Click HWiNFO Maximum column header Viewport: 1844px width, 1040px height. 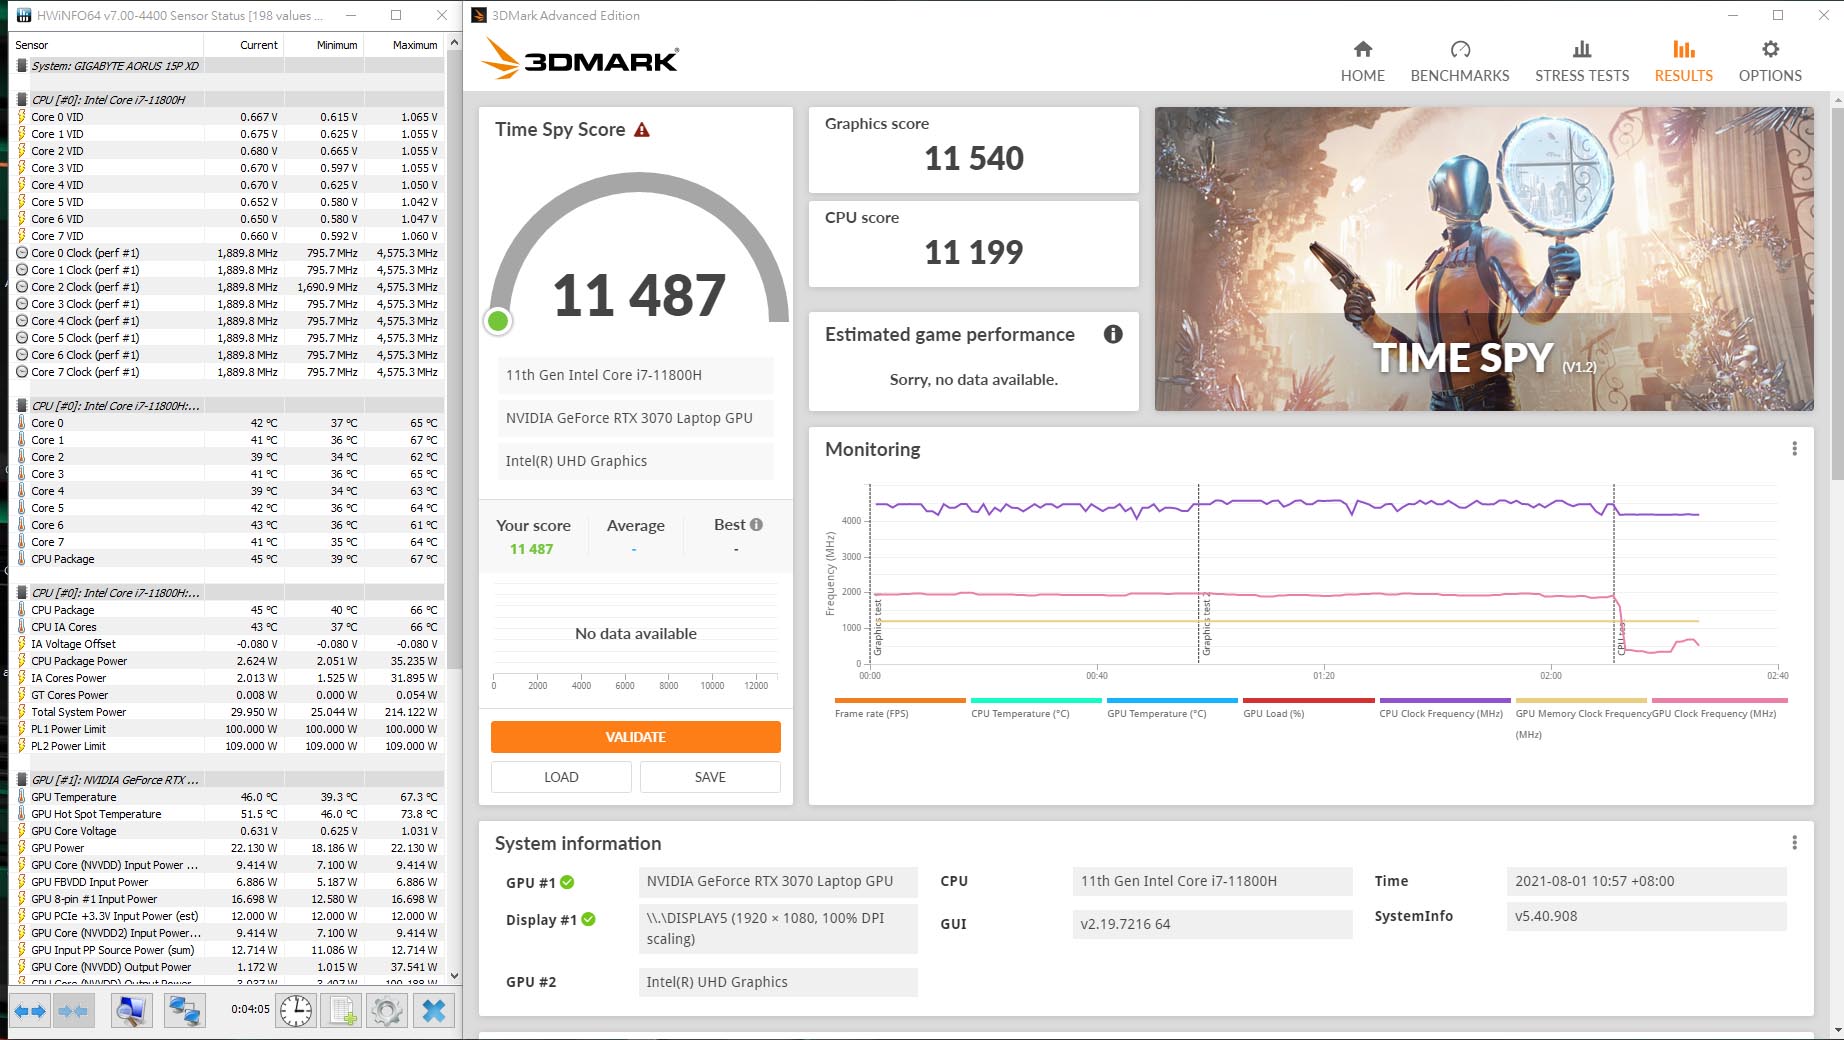[404, 45]
